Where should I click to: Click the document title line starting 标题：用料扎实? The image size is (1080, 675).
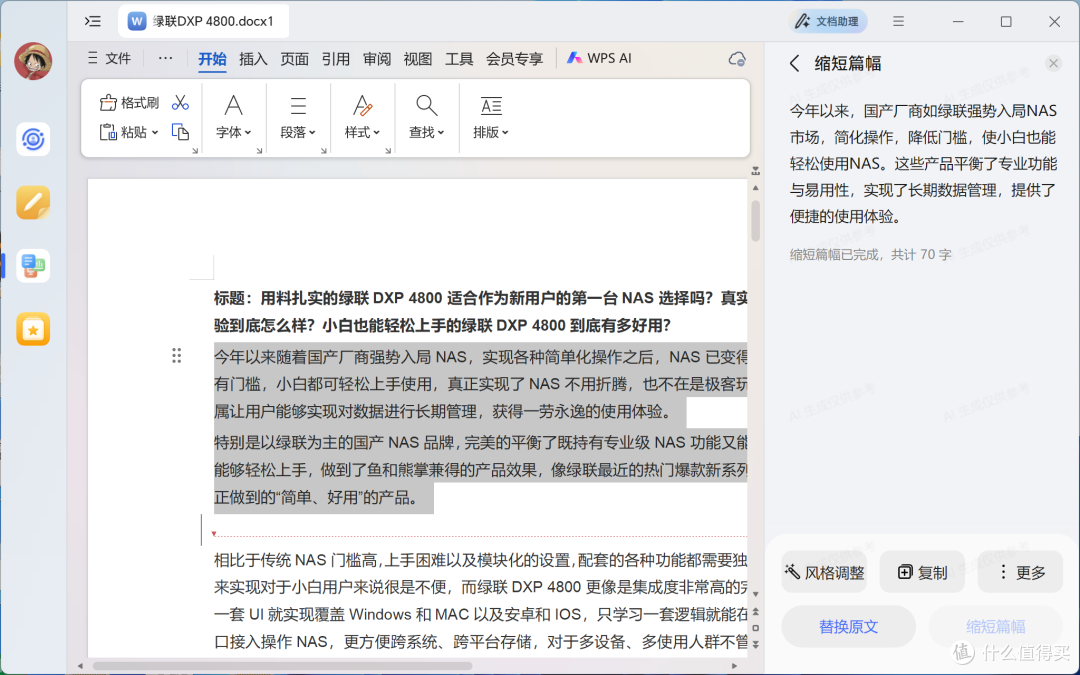(x=481, y=298)
